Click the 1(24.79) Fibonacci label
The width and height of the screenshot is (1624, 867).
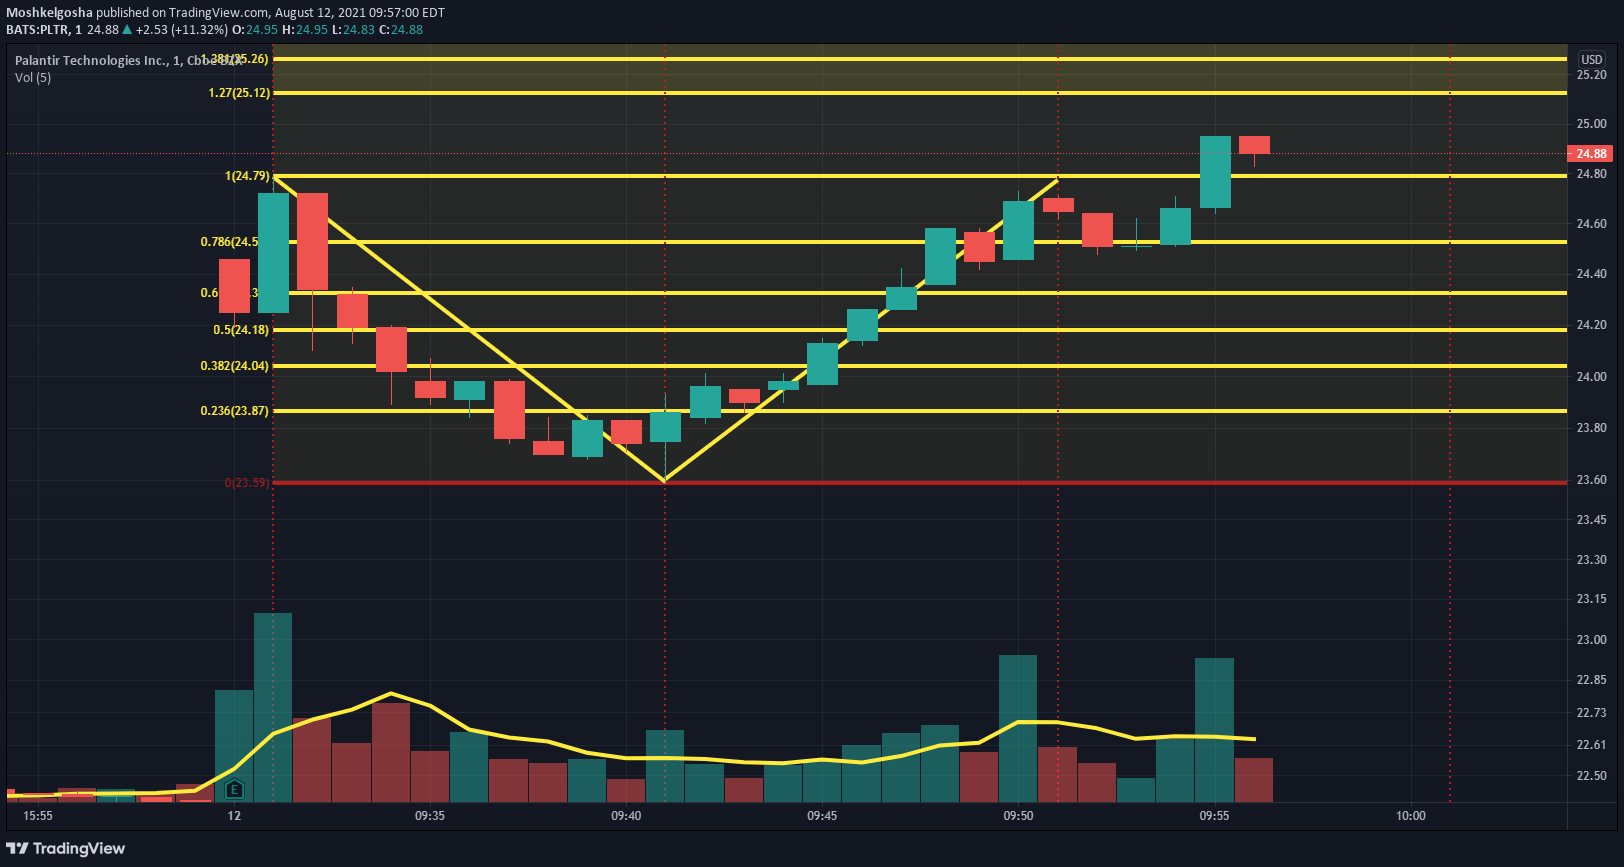(247, 176)
